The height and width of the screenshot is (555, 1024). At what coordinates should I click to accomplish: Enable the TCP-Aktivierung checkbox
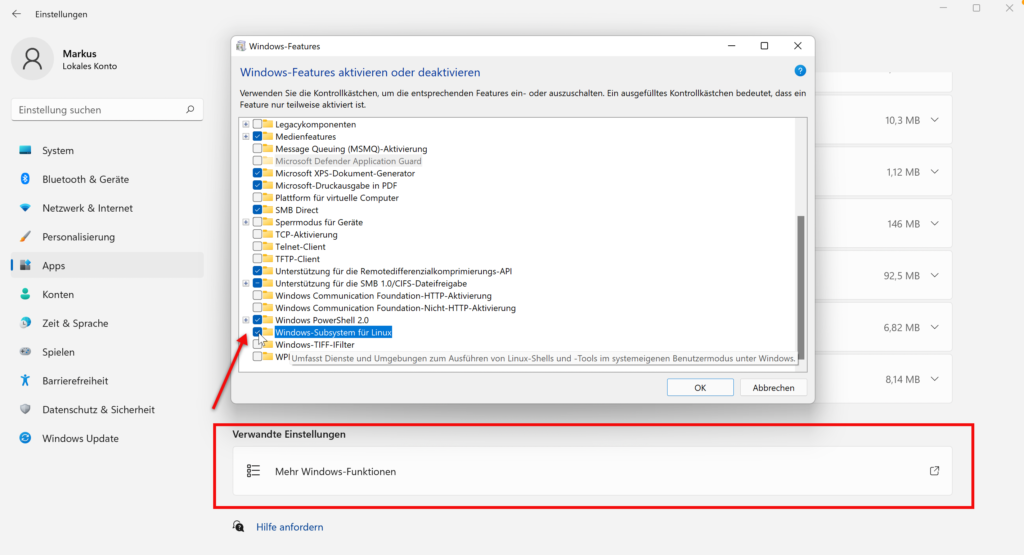pos(257,234)
